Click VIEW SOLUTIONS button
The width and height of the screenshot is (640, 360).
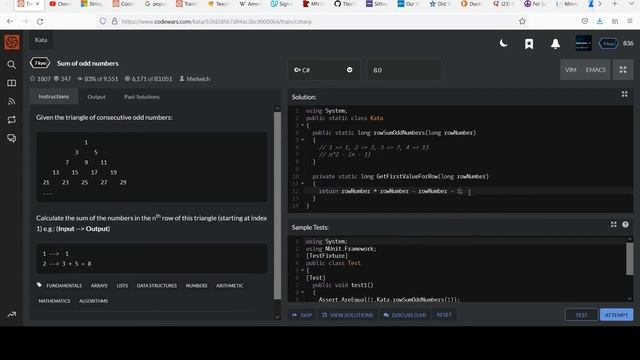pyautogui.click(x=347, y=315)
